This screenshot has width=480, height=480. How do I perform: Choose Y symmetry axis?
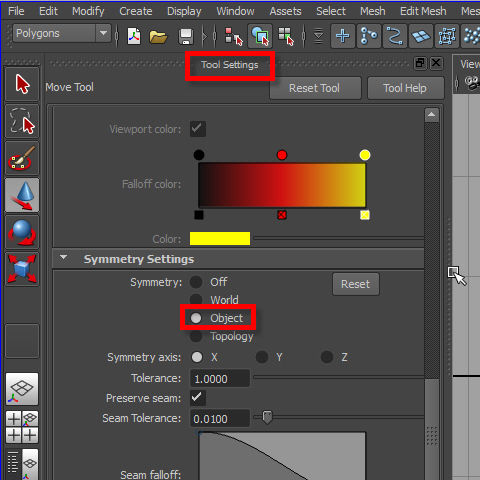pyautogui.click(x=262, y=357)
